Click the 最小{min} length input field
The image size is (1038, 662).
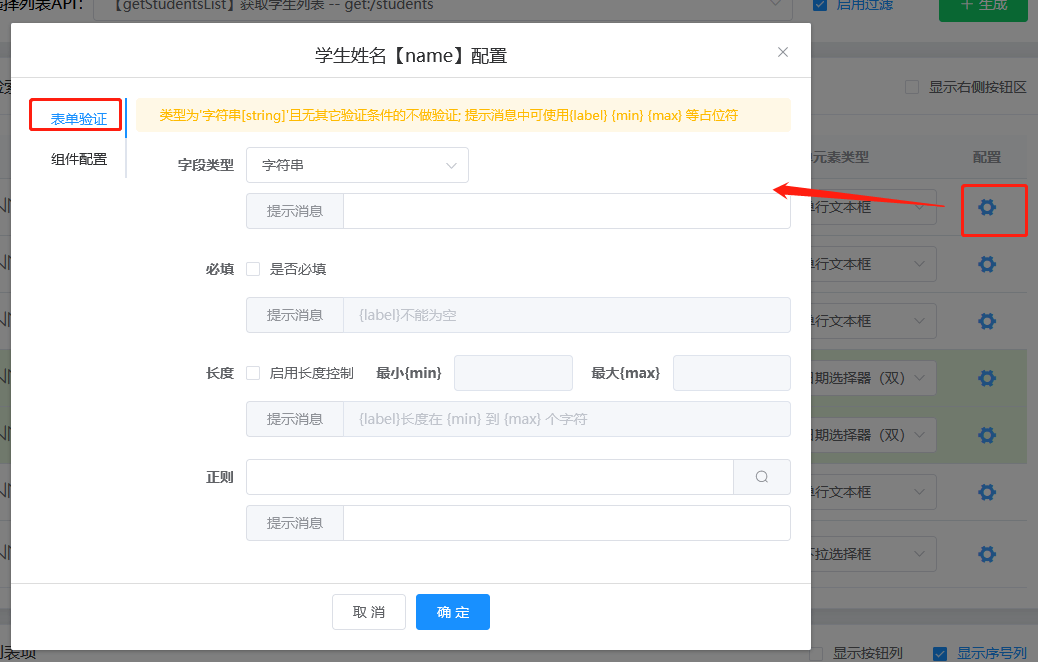[x=513, y=373]
